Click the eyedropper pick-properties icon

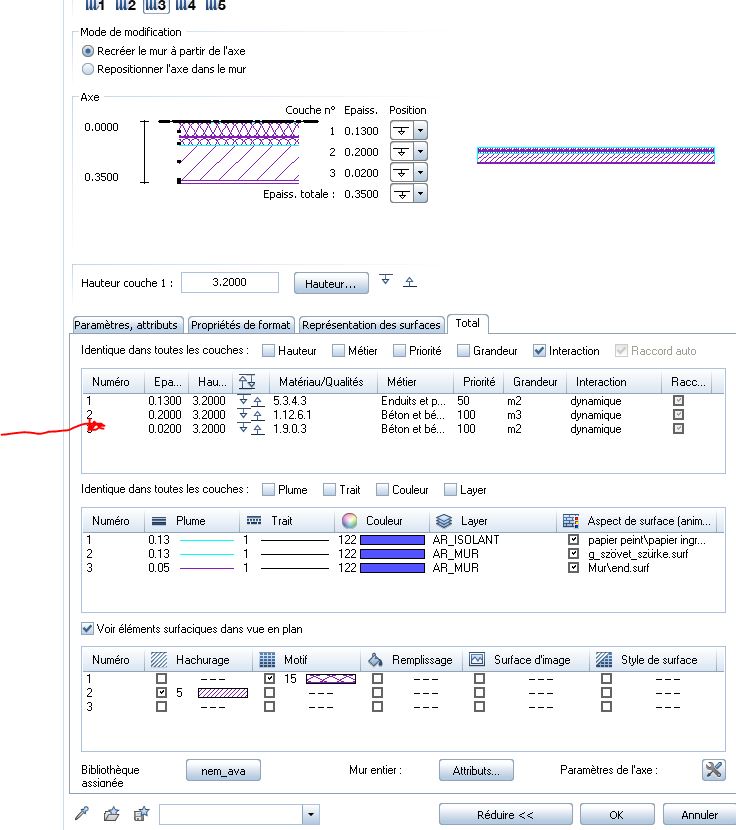click(x=82, y=814)
